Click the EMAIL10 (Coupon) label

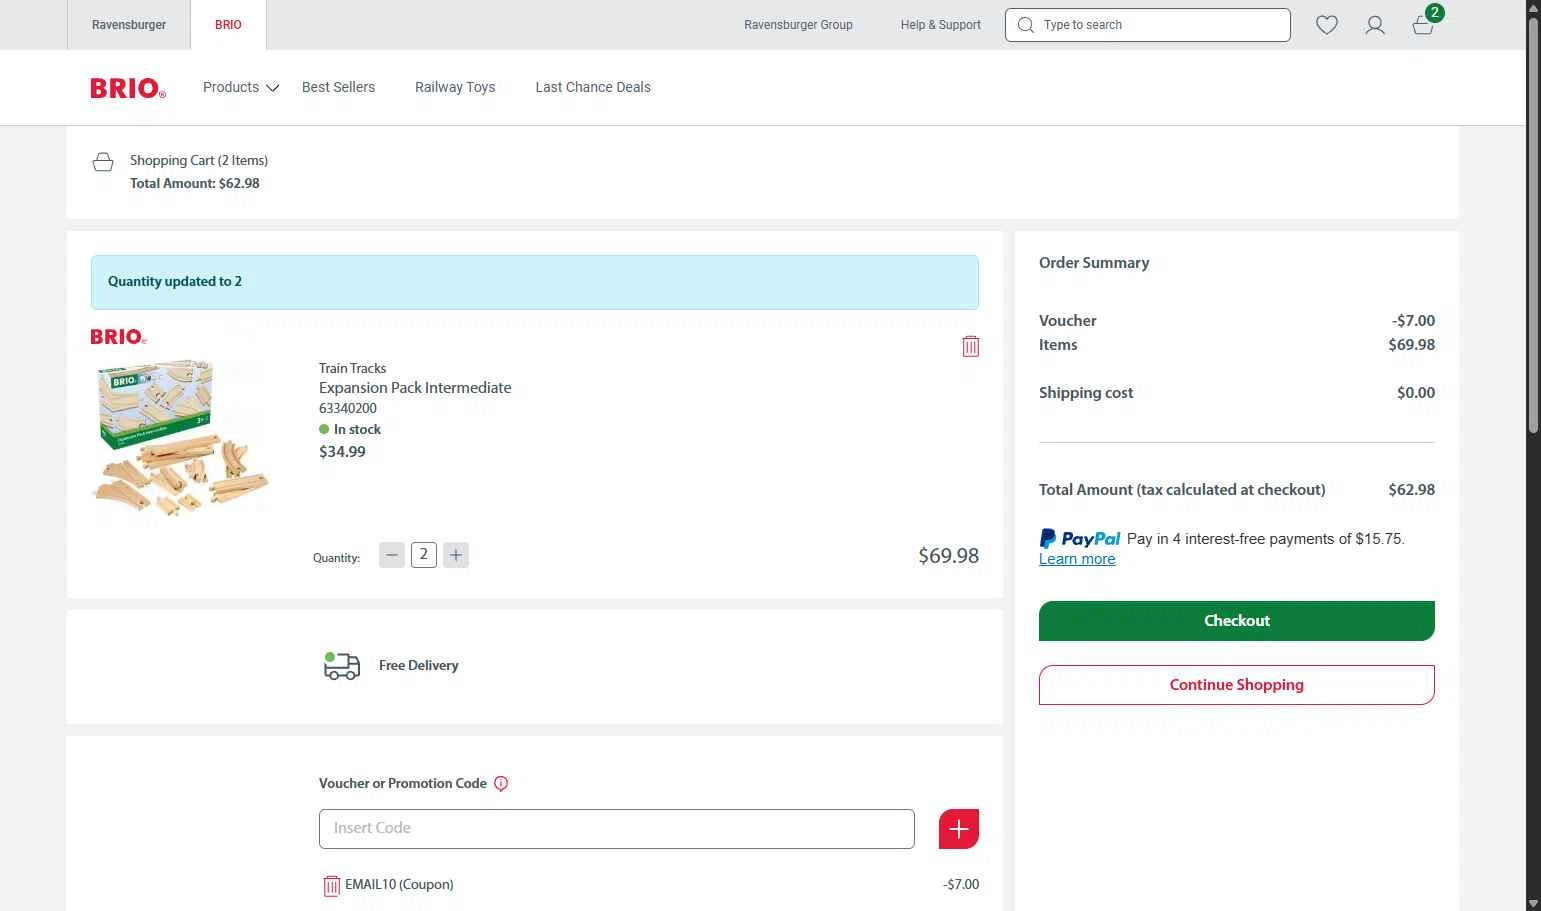coord(399,885)
